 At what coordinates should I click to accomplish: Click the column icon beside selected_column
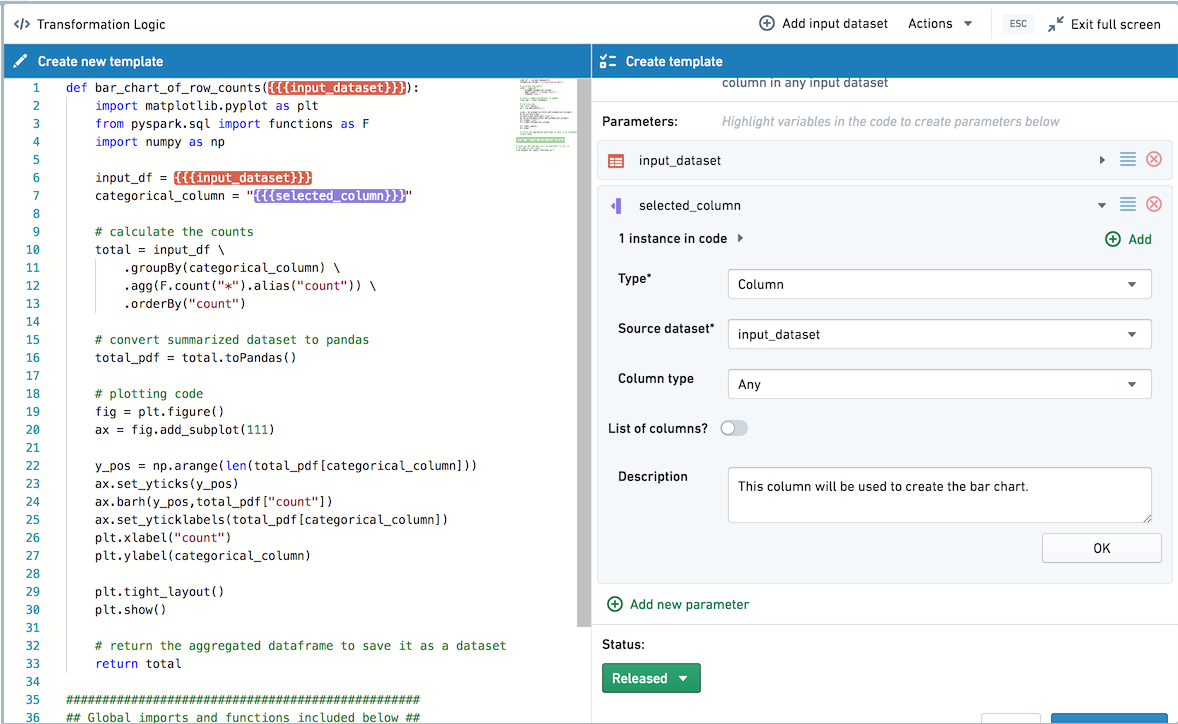click(616, 205)
